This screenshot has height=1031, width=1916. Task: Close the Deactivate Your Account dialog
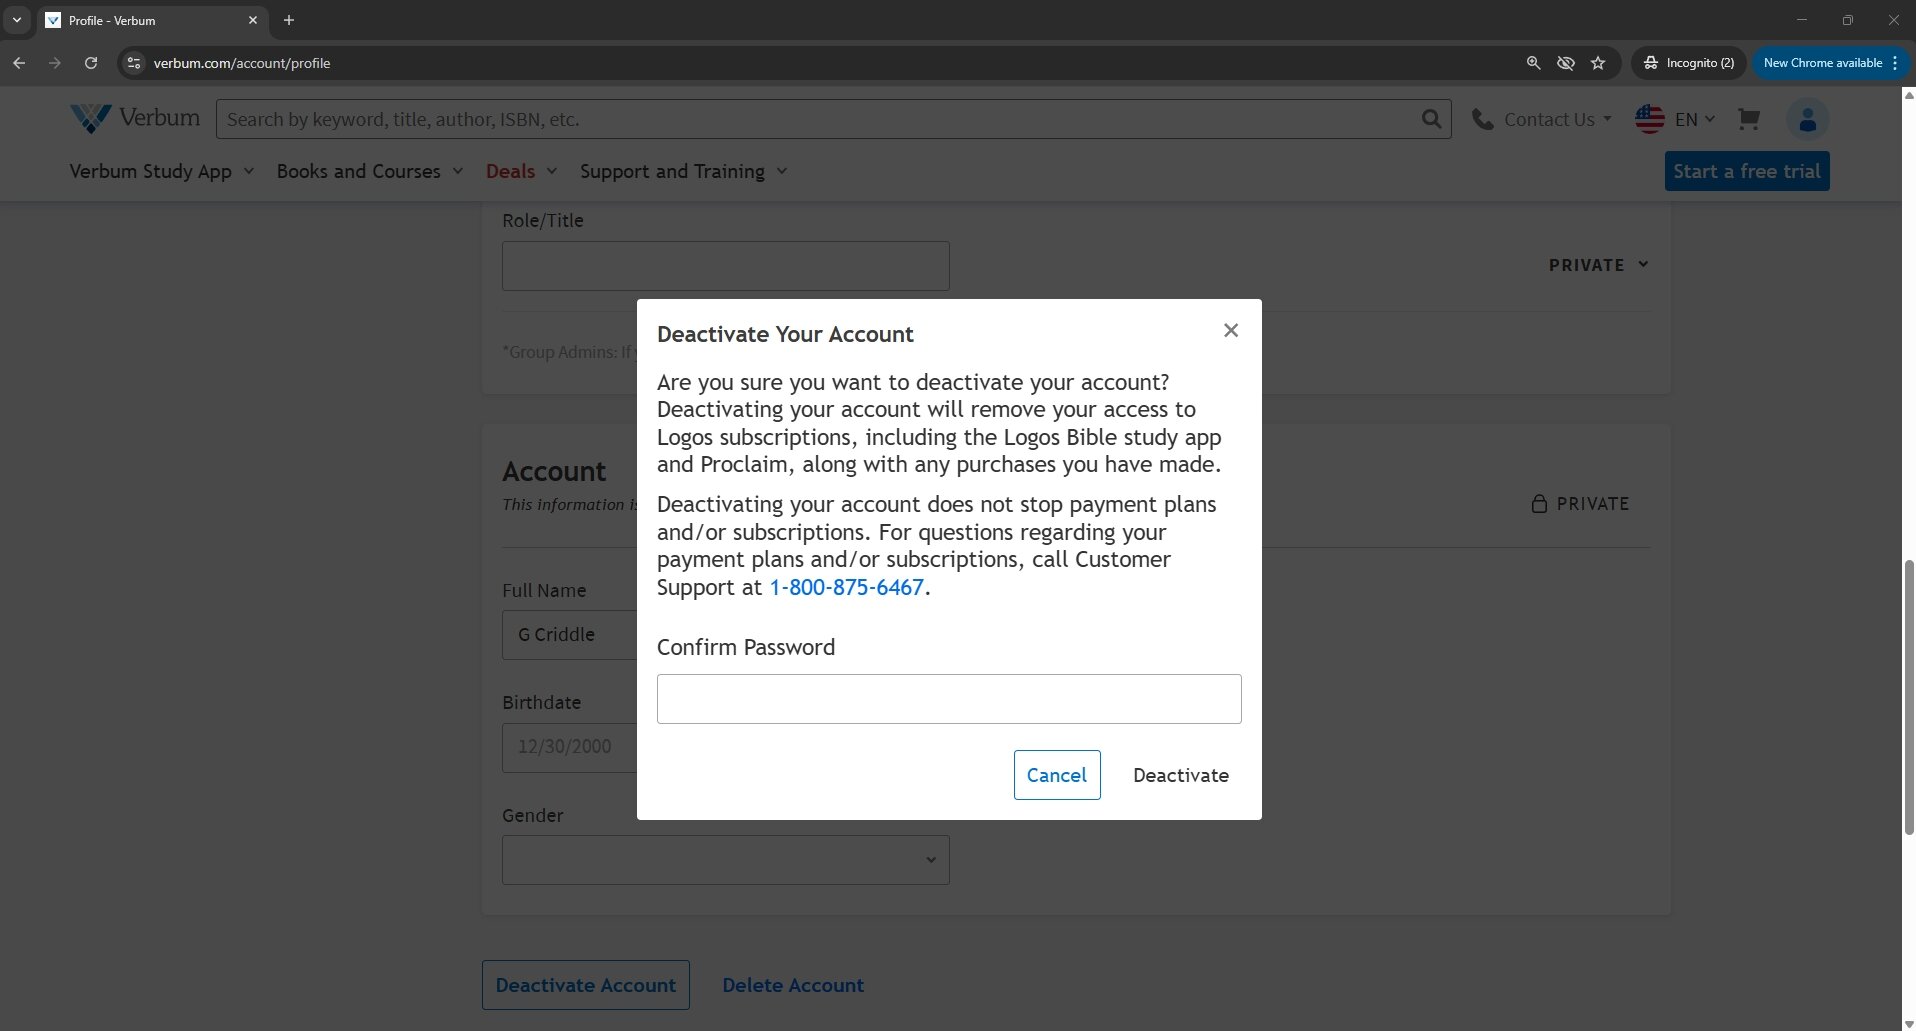[x=1231, y=331]
